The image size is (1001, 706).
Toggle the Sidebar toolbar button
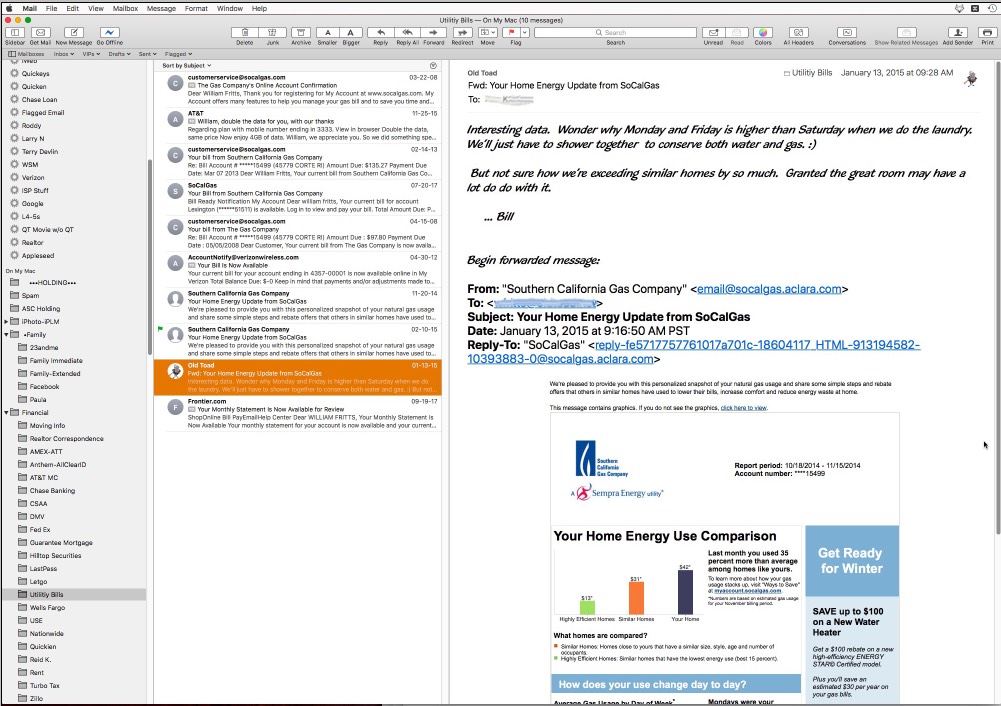[15, 33]
